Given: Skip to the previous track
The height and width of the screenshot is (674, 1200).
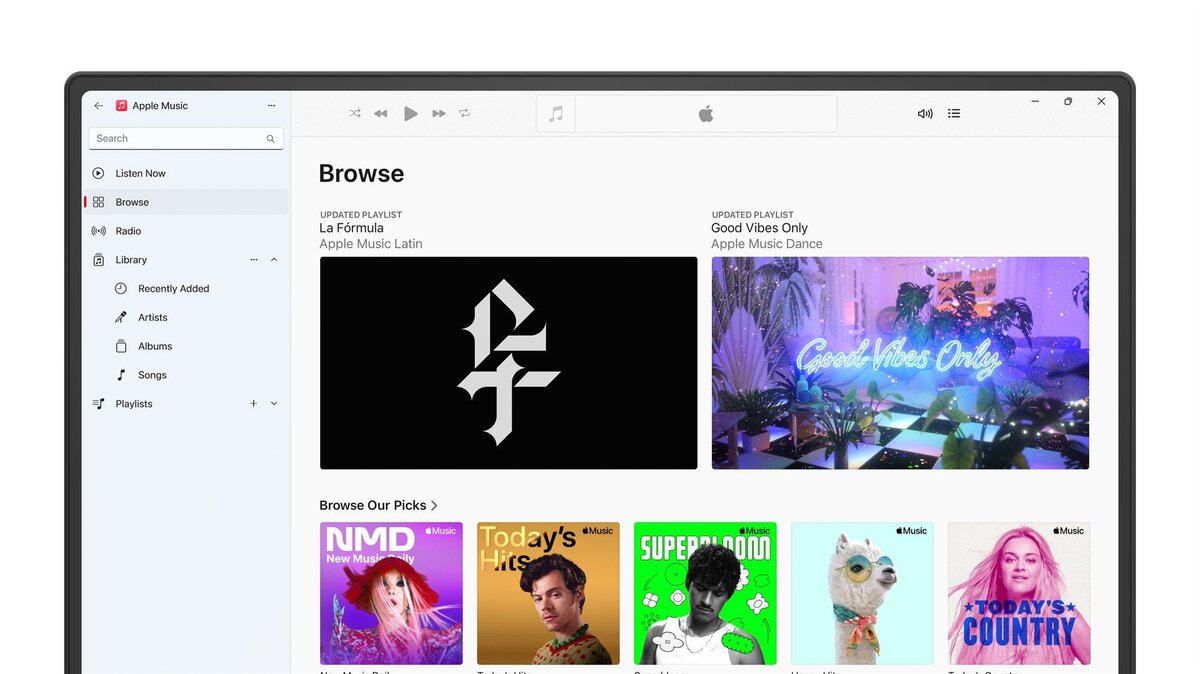Looking at the screenshot, I should click(381, 114).
